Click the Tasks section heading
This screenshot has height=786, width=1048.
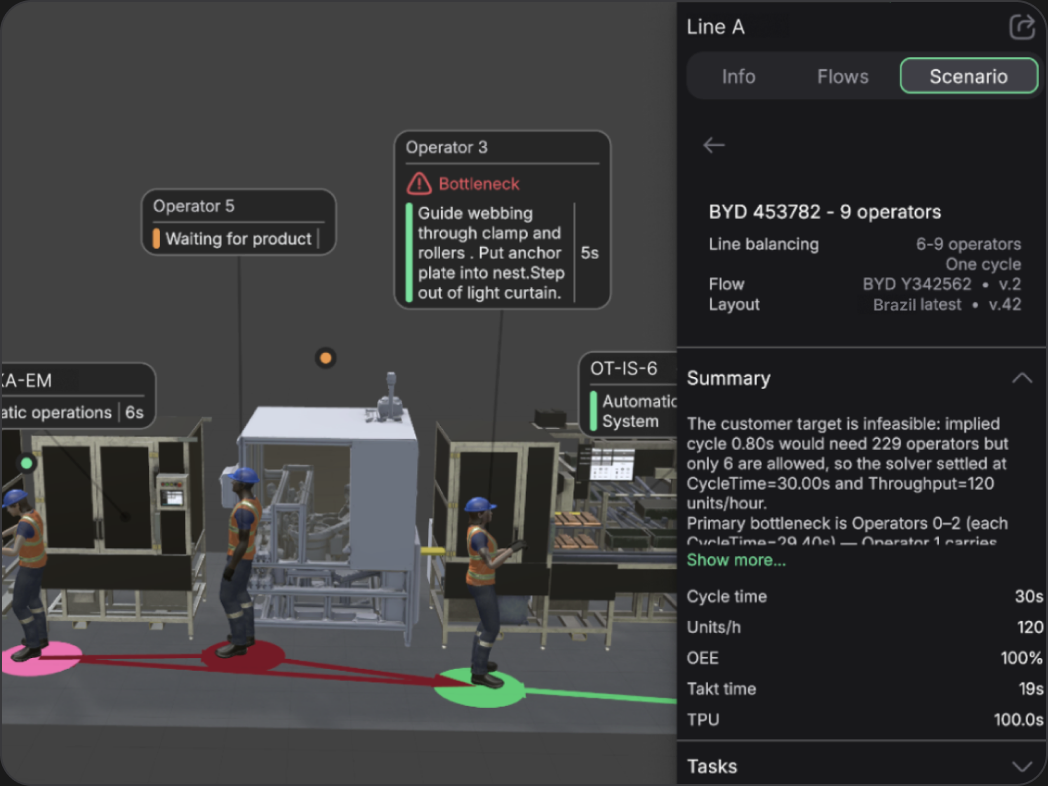[712, 766]
